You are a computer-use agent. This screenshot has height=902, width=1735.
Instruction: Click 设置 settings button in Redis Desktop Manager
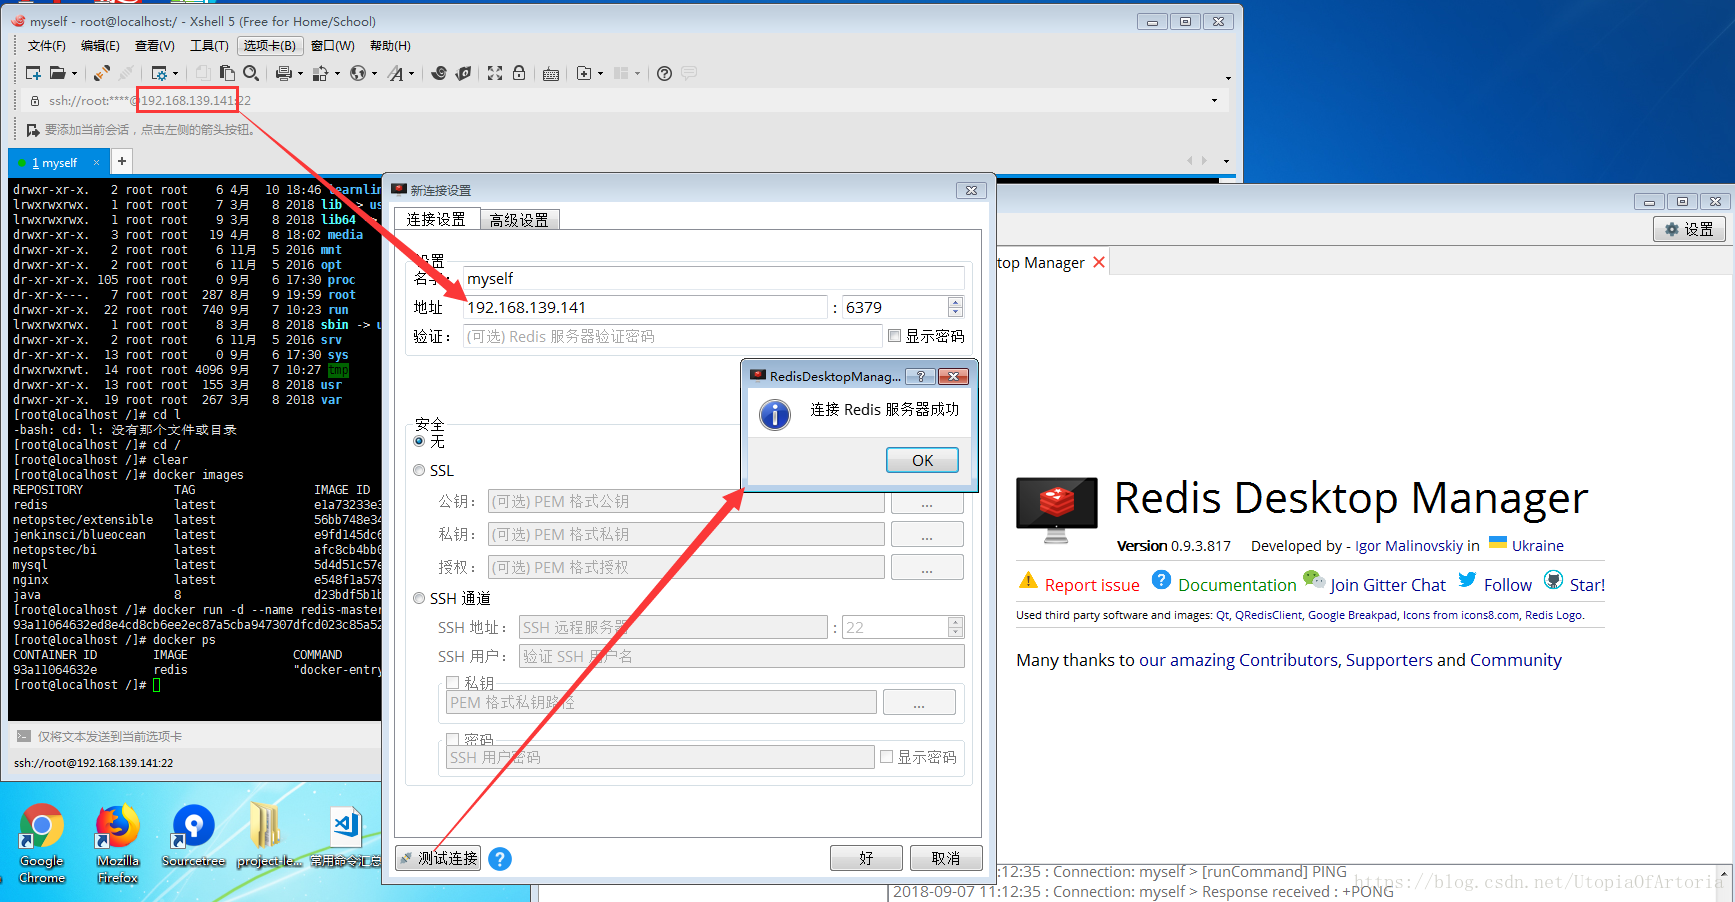[1689, 229]
